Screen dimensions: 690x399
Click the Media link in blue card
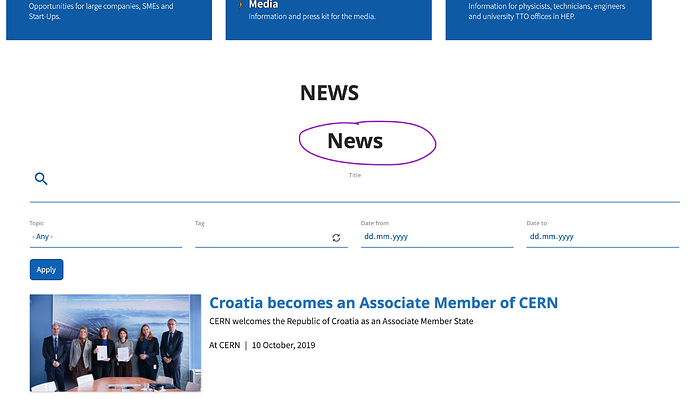tap(263, 4)
